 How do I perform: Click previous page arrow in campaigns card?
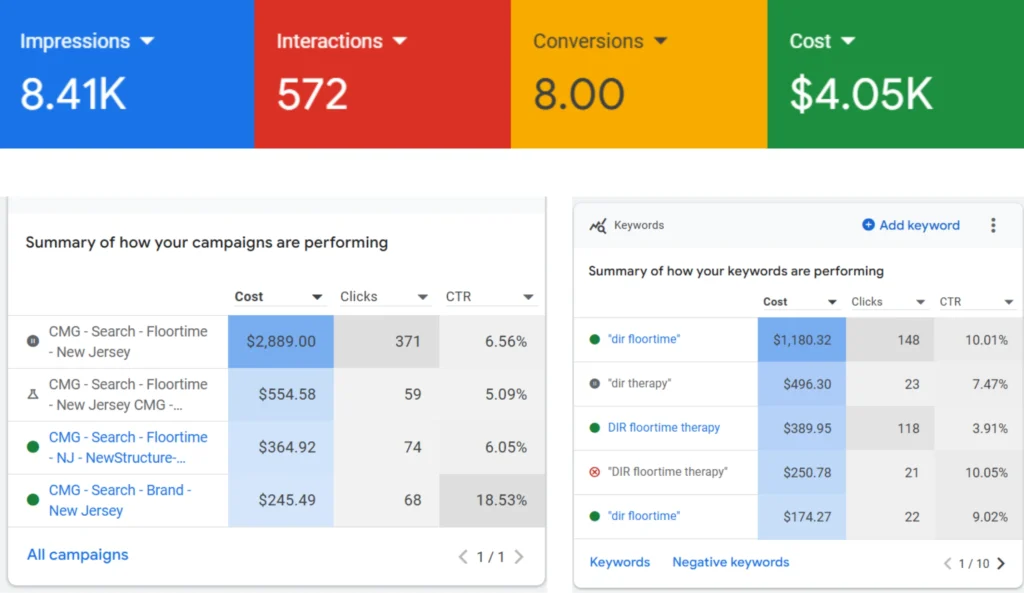pyautogui.click(x=462, y=556)
